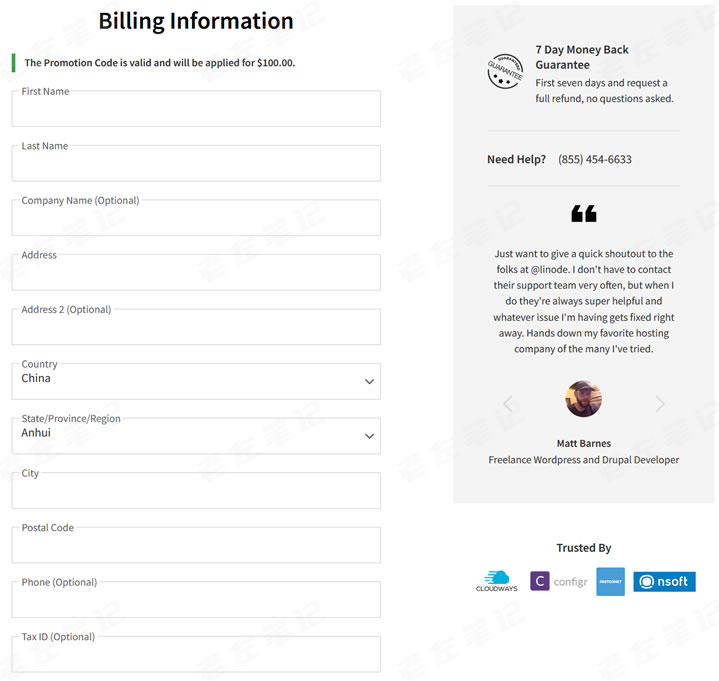Click Matt Barnes profile photo

(x=584, y=399)
